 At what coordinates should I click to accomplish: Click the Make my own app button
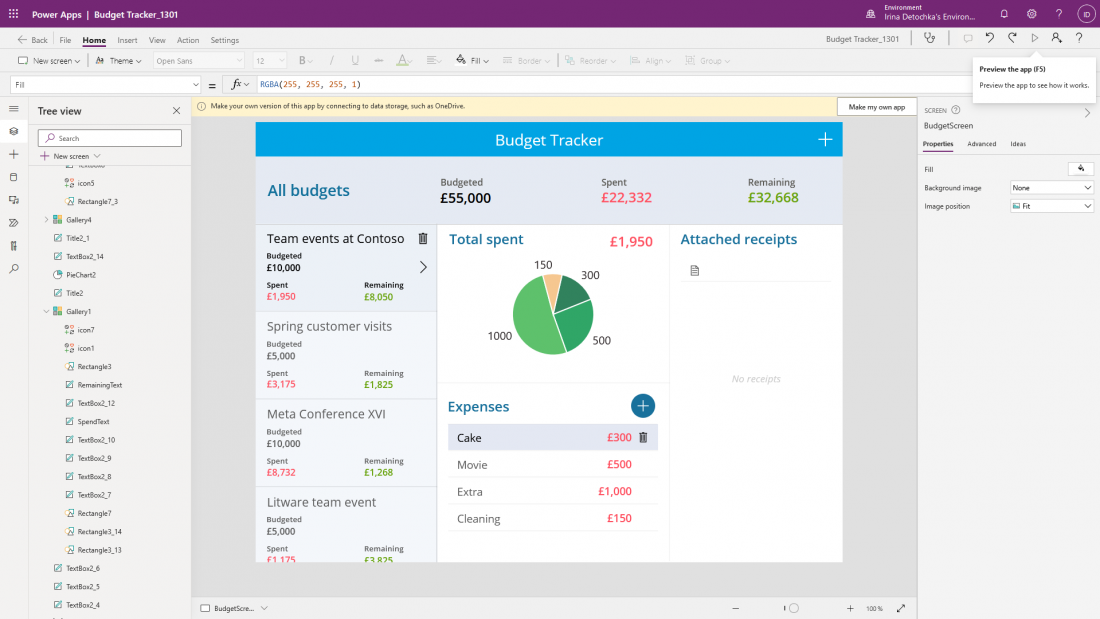(x=877, y=107)
